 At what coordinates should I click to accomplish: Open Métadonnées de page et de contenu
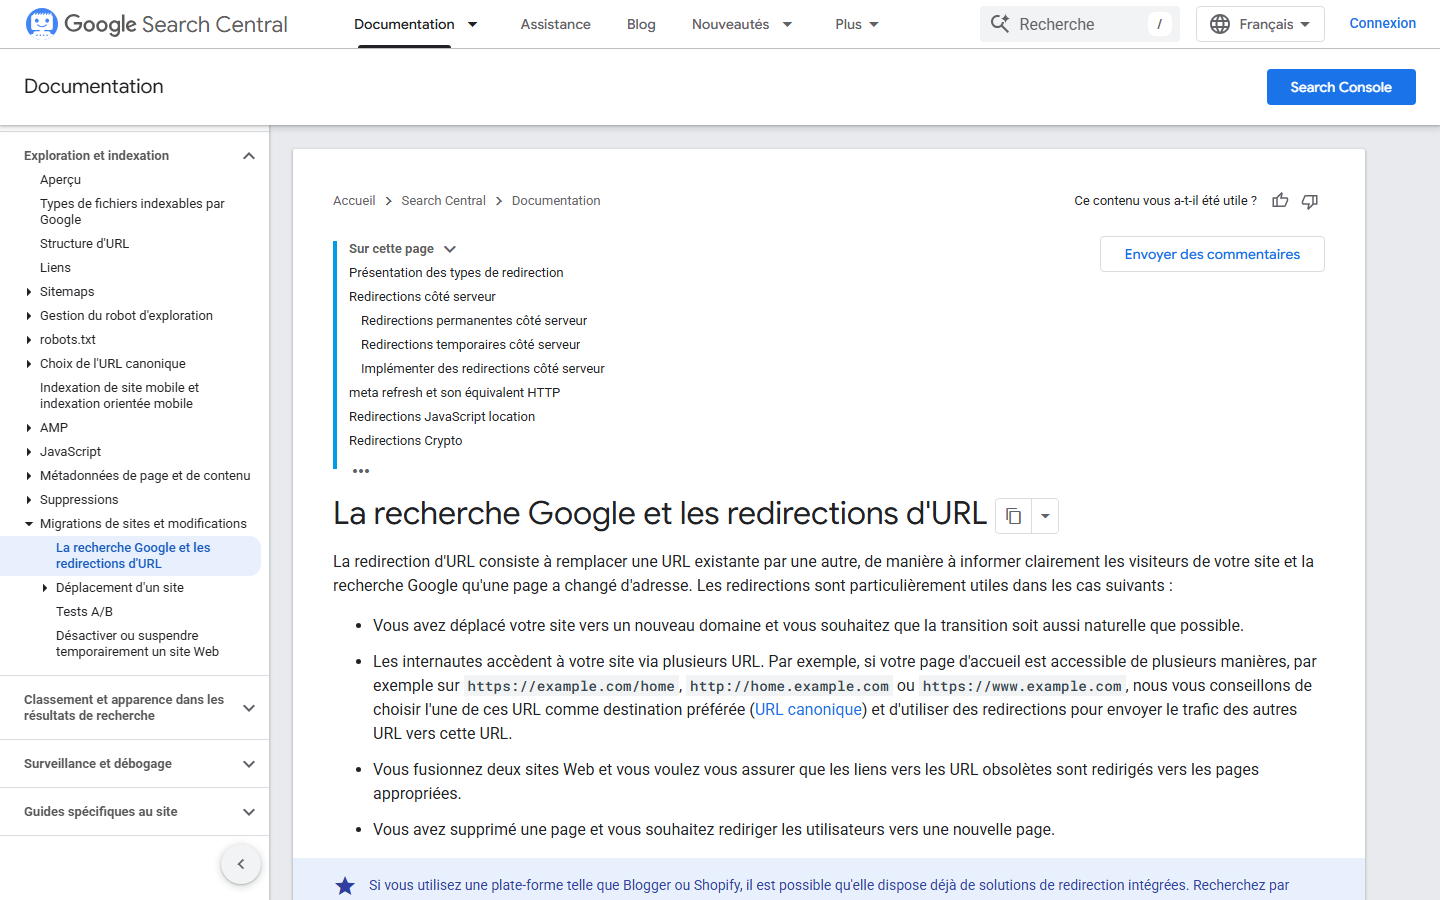point(145,476)
